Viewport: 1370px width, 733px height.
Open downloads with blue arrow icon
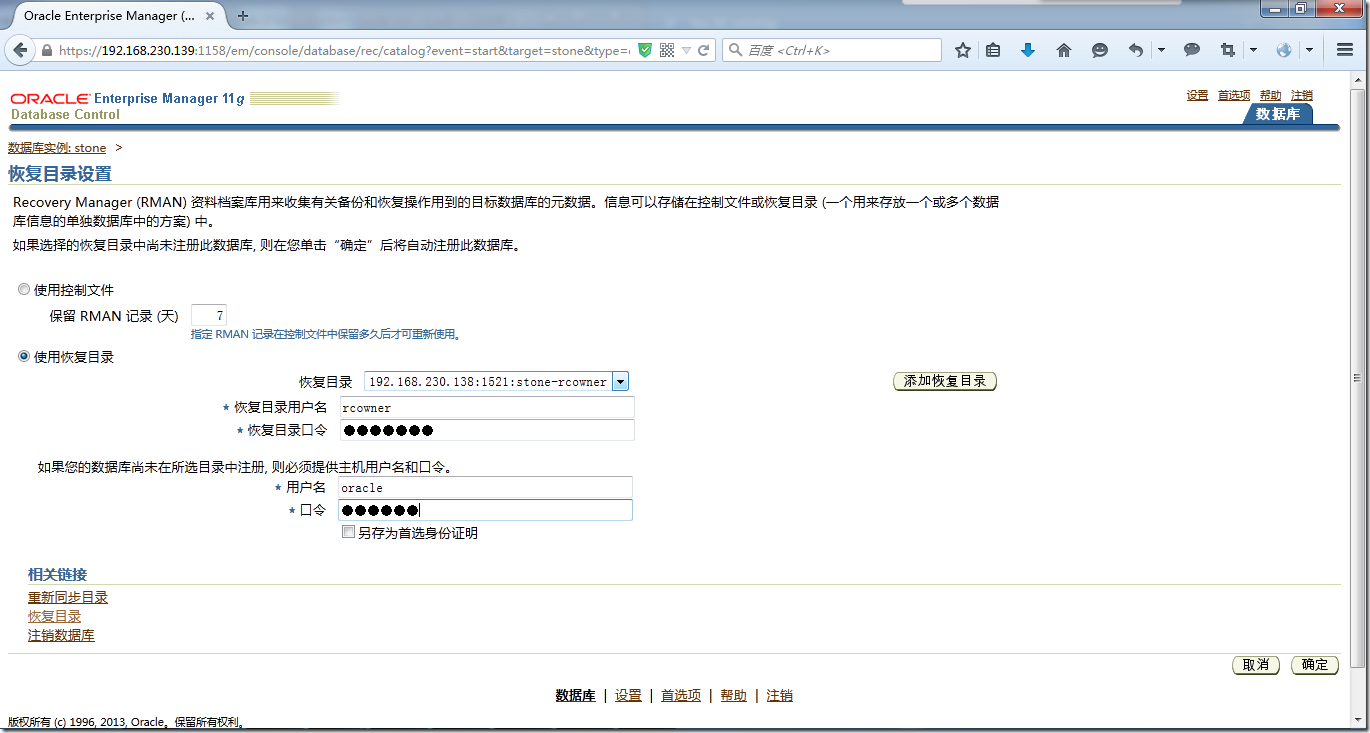[1028, 50]
